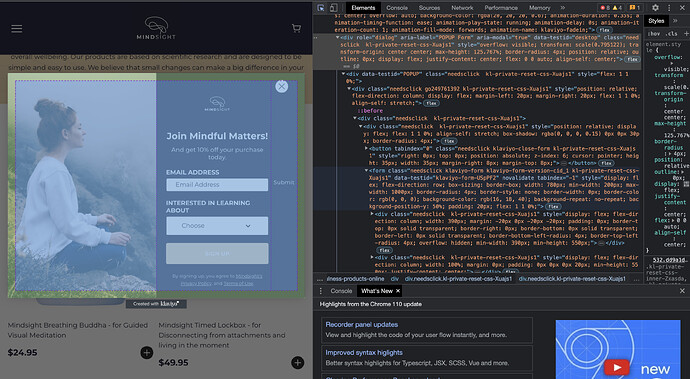Click the Created with Klaviyo badge
The image size is (690, 379).
(156, 304)
